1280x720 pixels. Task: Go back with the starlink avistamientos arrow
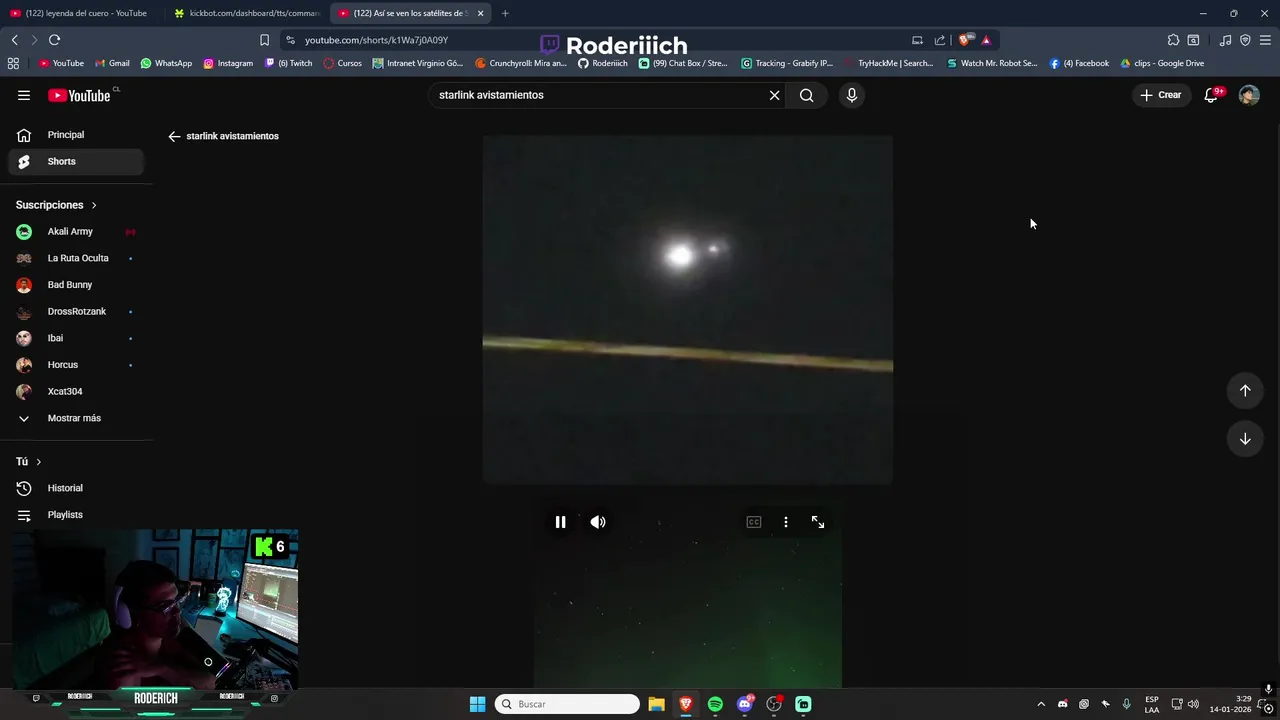click(174, 136)
